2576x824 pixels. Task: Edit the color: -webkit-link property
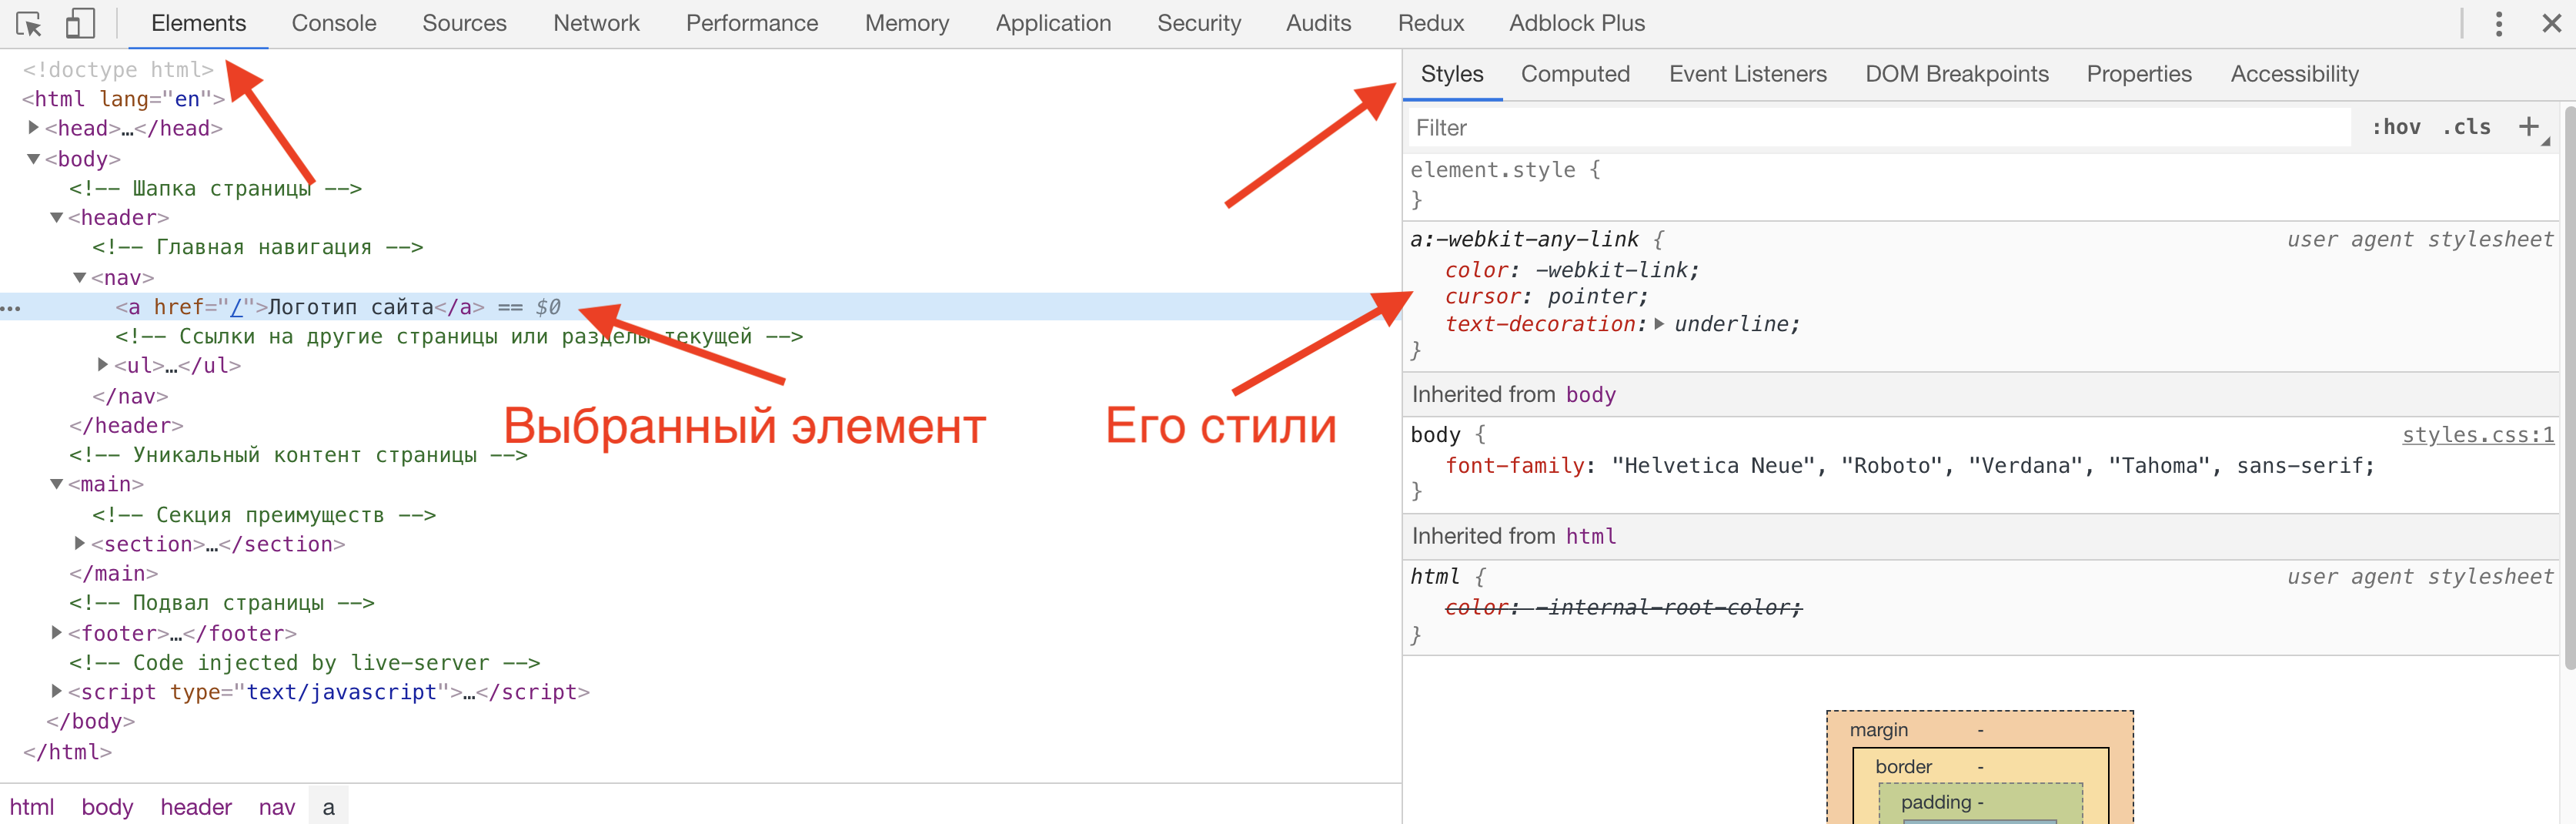1571,270
